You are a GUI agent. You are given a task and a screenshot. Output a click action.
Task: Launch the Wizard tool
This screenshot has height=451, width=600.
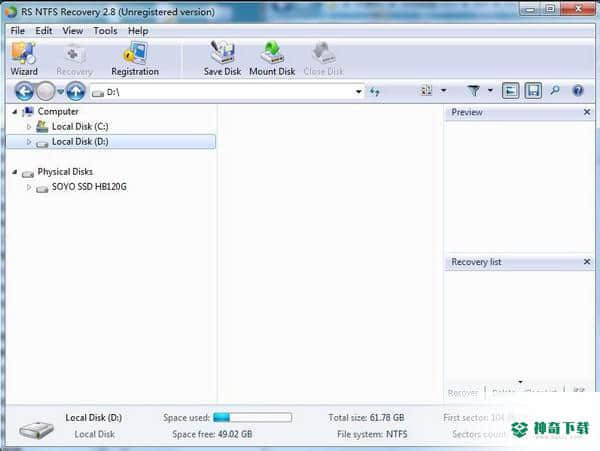tap(24, 59)
